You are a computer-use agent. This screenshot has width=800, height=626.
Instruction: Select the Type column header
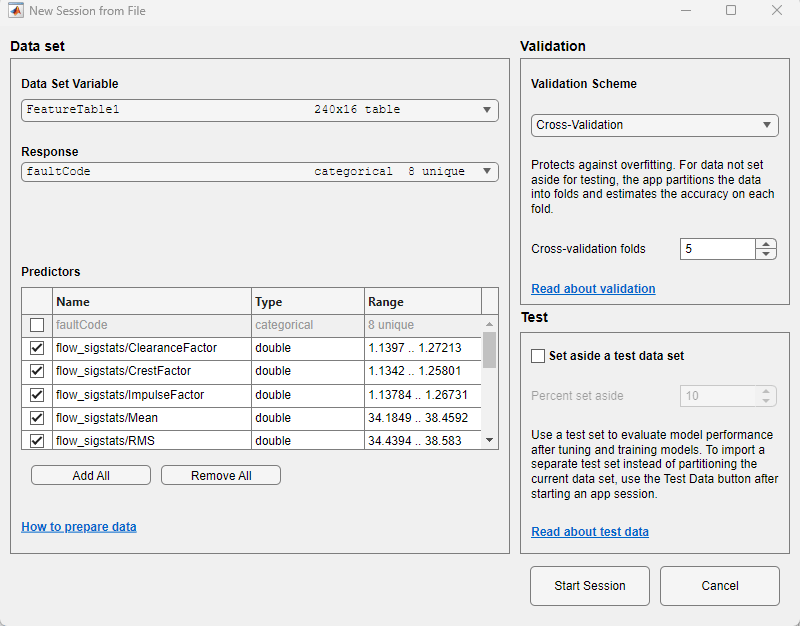coord(308,302)
